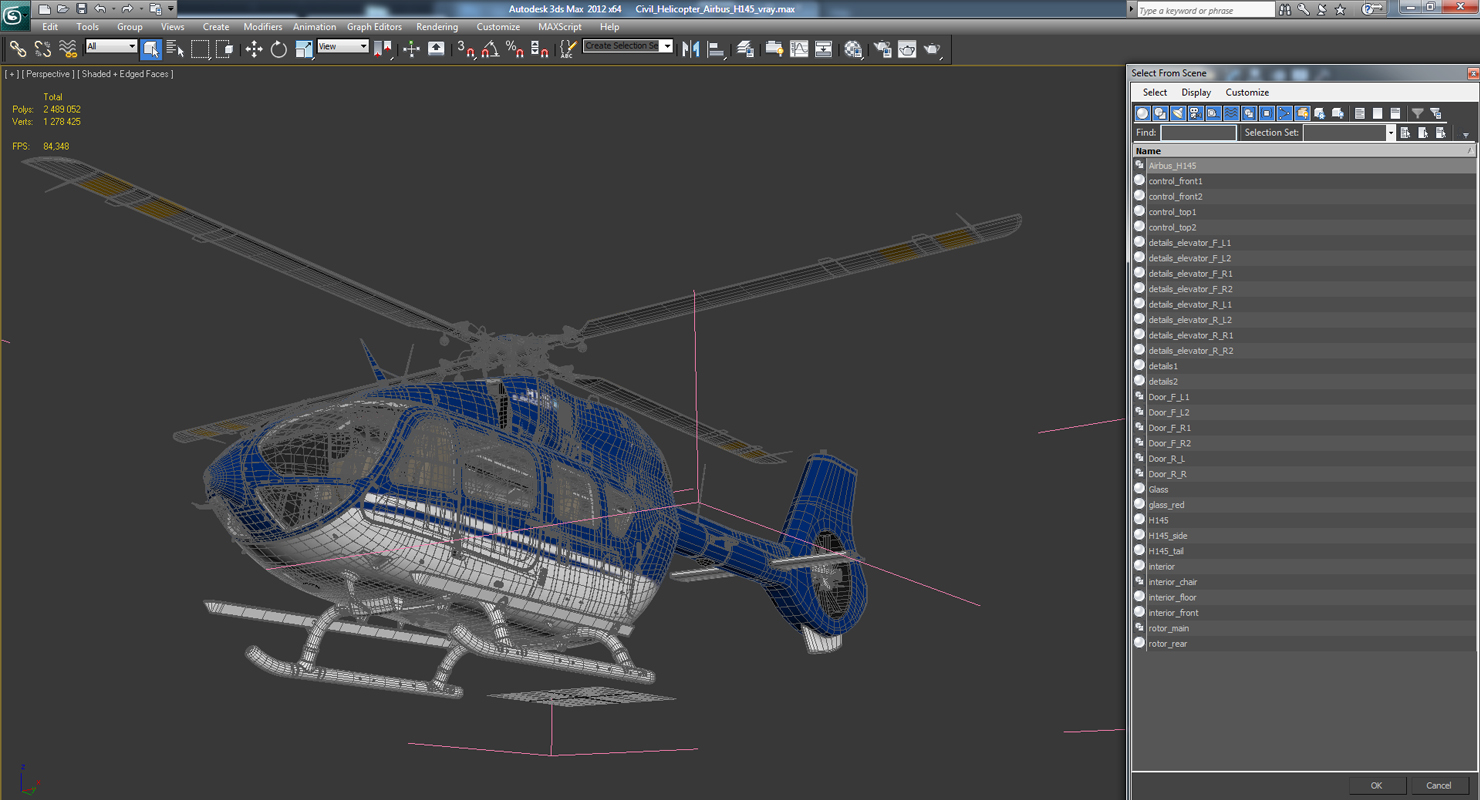Screen dimensions: 1480x800
Task: Click the viewport Perspective label
Action: tap(48, 74)
